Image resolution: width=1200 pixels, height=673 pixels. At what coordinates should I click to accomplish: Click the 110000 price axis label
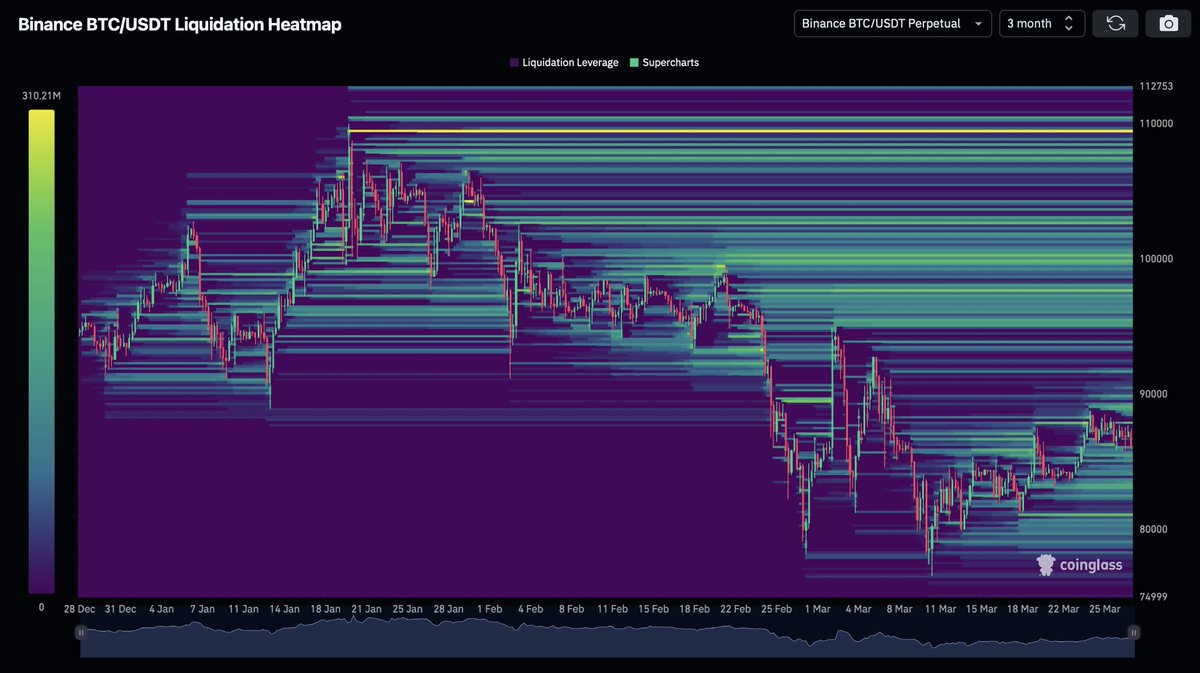coord(1155,123)
